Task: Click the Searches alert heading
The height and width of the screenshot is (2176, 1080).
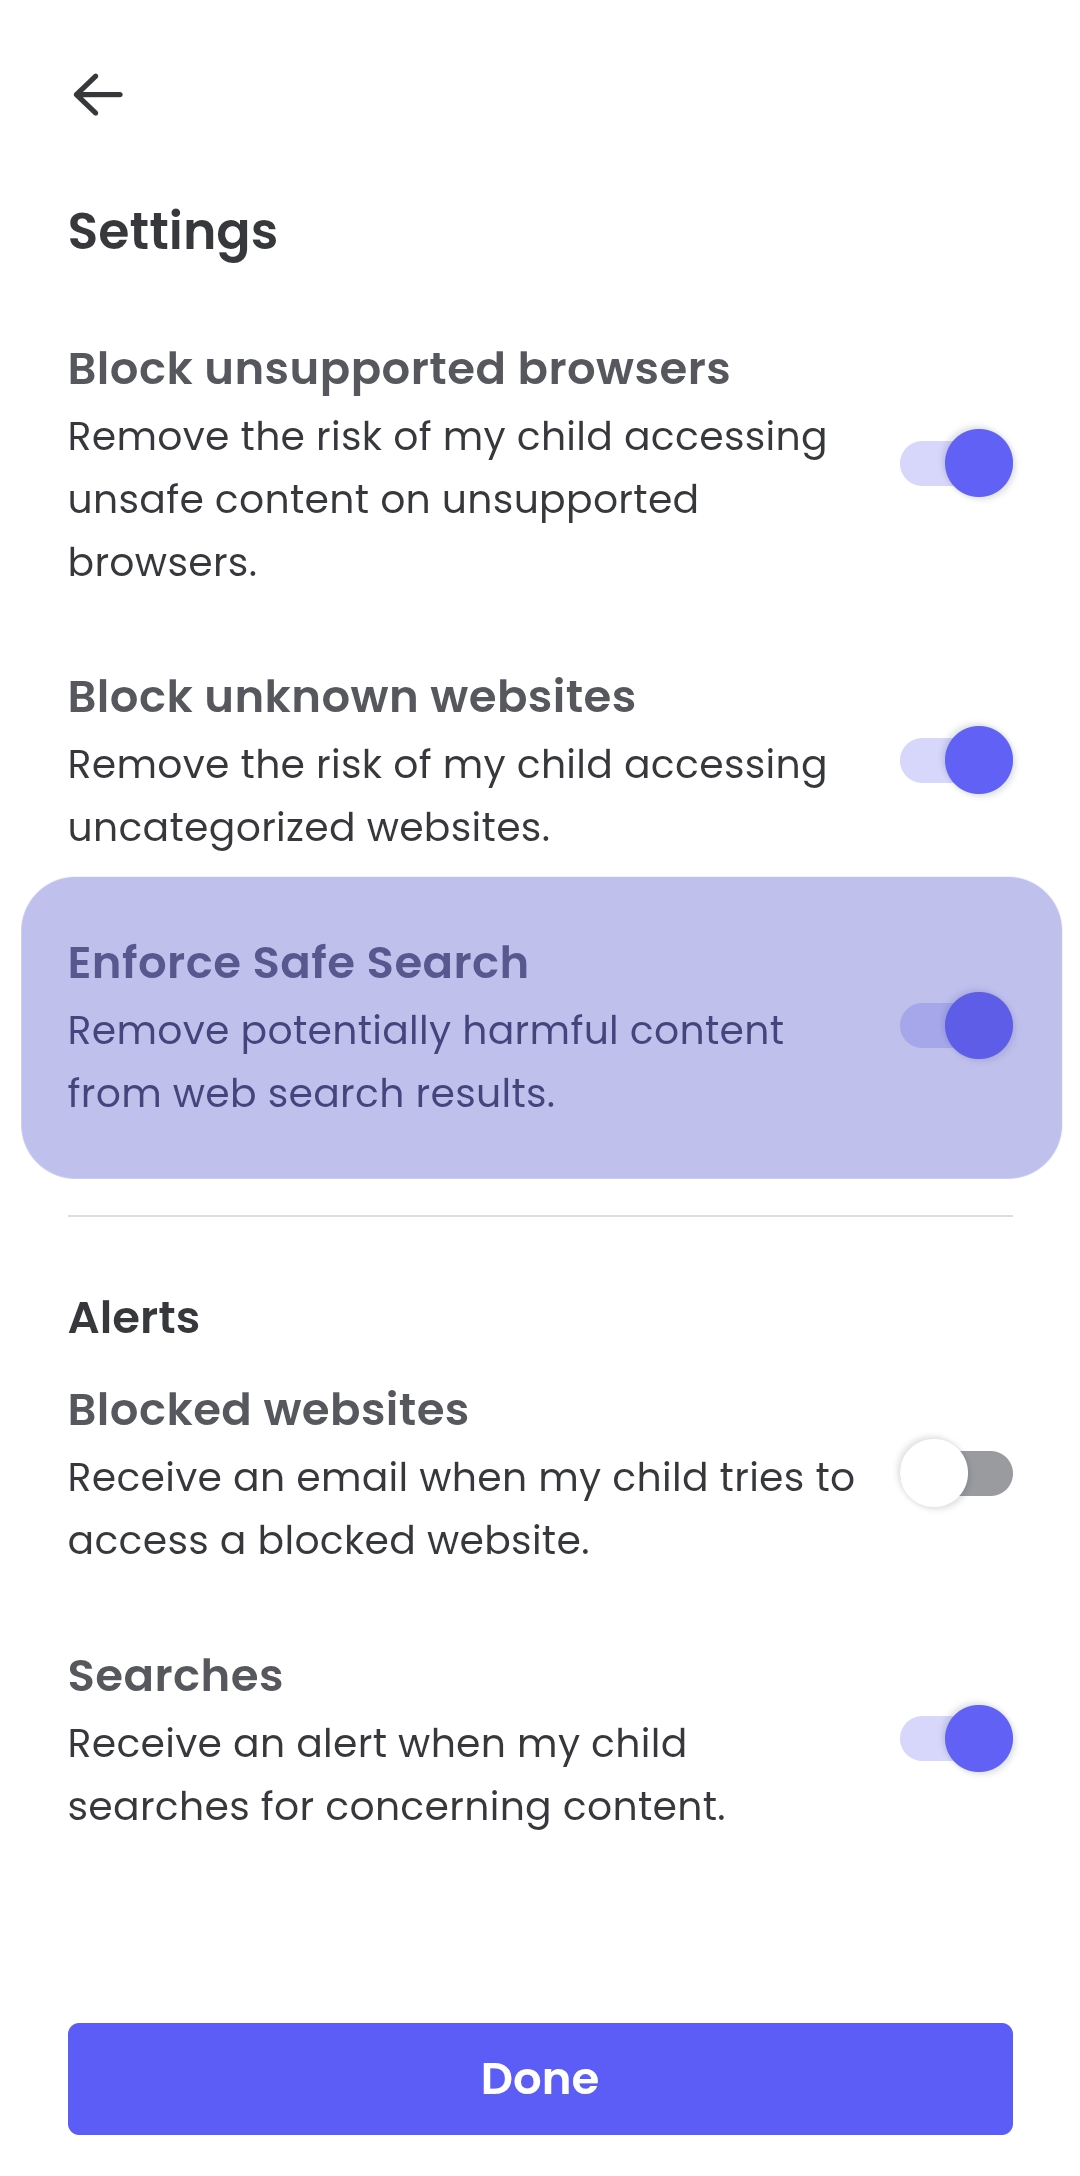Action: (174, 1675)
